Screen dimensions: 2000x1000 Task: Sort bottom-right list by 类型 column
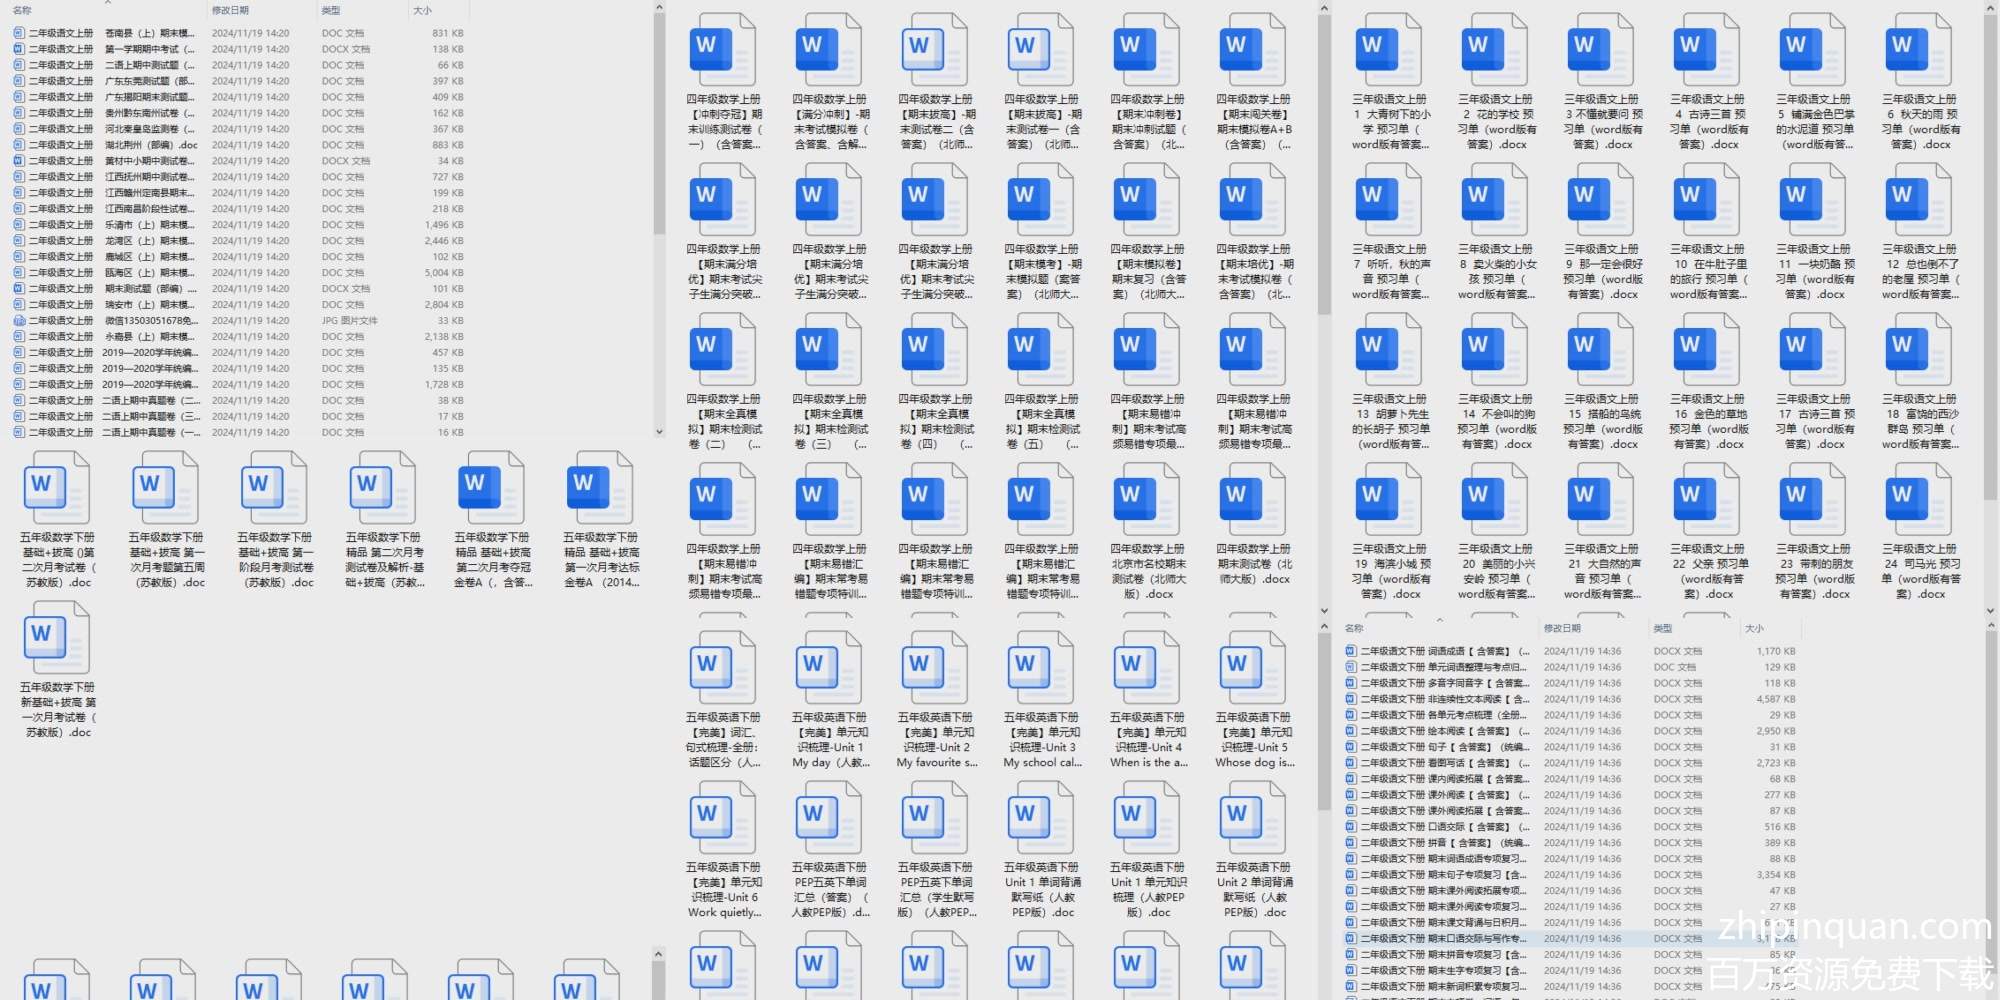click(1663, 628)
